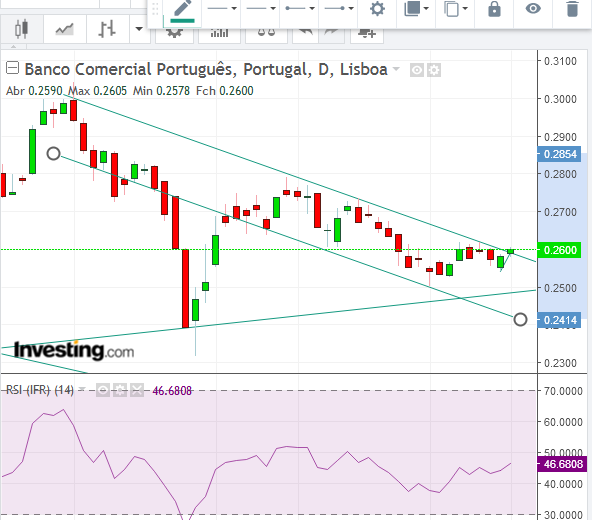Screen dimensions: 605x520
Task: Open chart properties gear behind the floating toolbar
Action: [x=174, y=34]
